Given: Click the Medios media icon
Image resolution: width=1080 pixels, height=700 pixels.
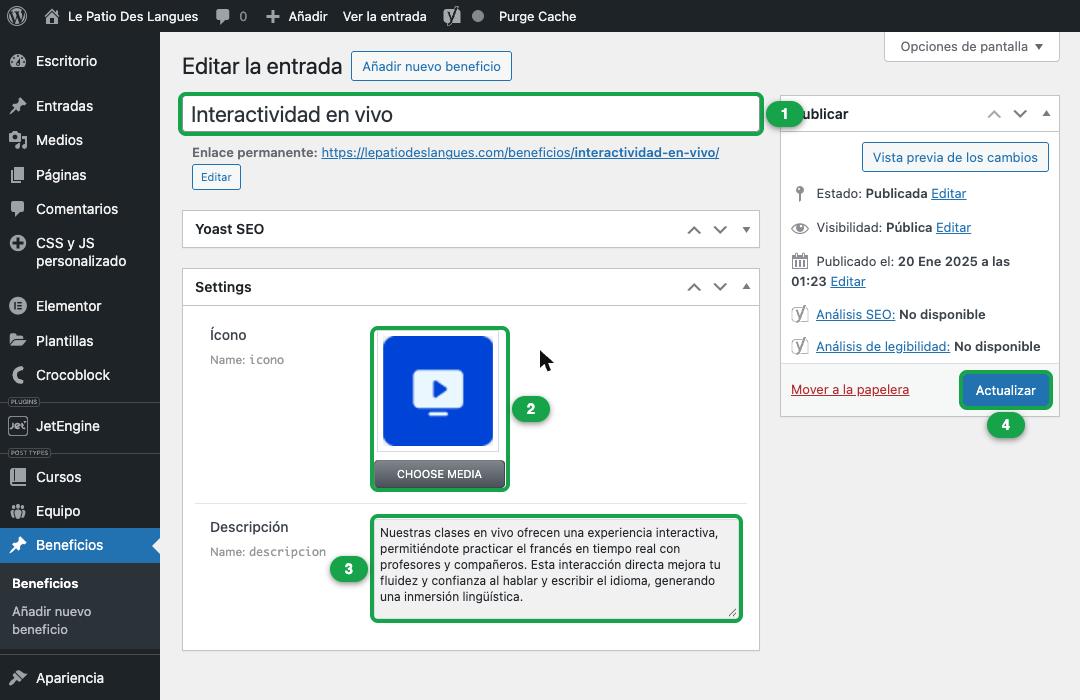Looking at the screenshot, I should [x=18, y=141].
